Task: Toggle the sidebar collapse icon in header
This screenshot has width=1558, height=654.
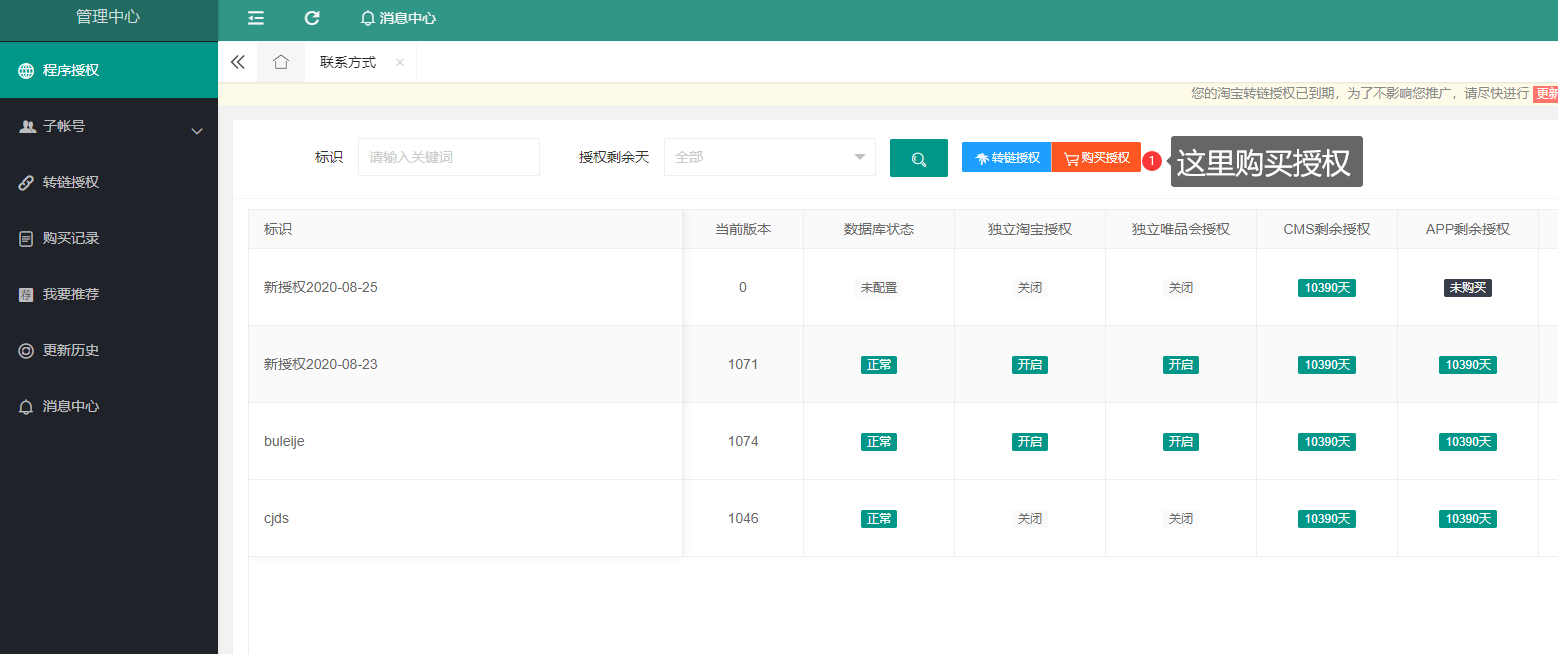Action: [256, 18]
